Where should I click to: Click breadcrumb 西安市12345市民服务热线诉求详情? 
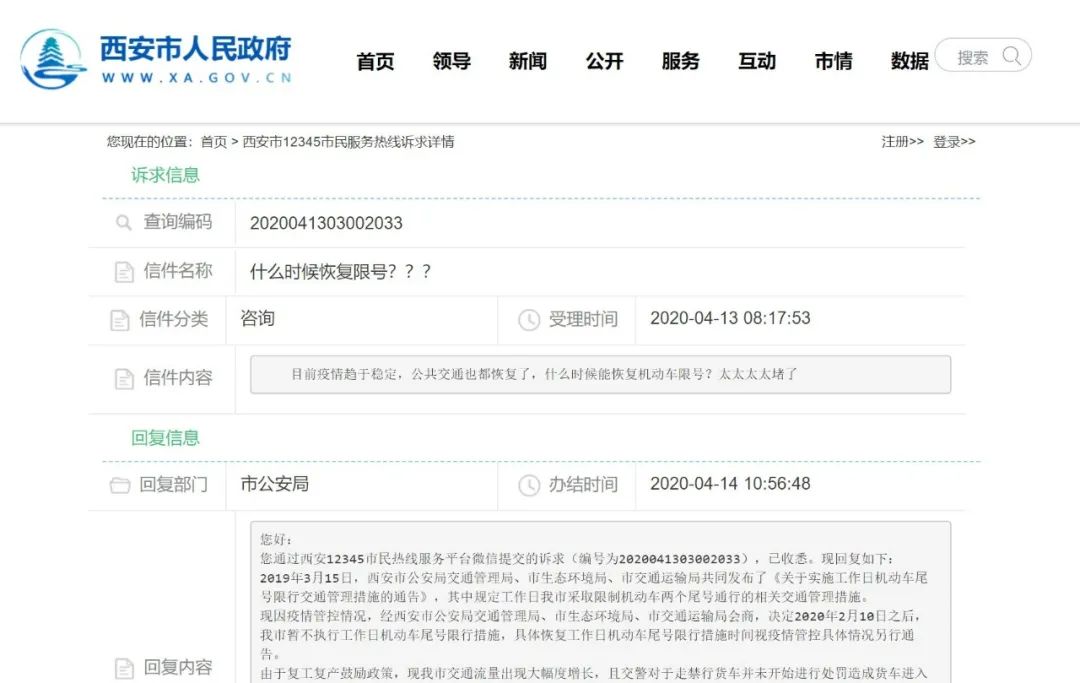(x=349, y=142)
